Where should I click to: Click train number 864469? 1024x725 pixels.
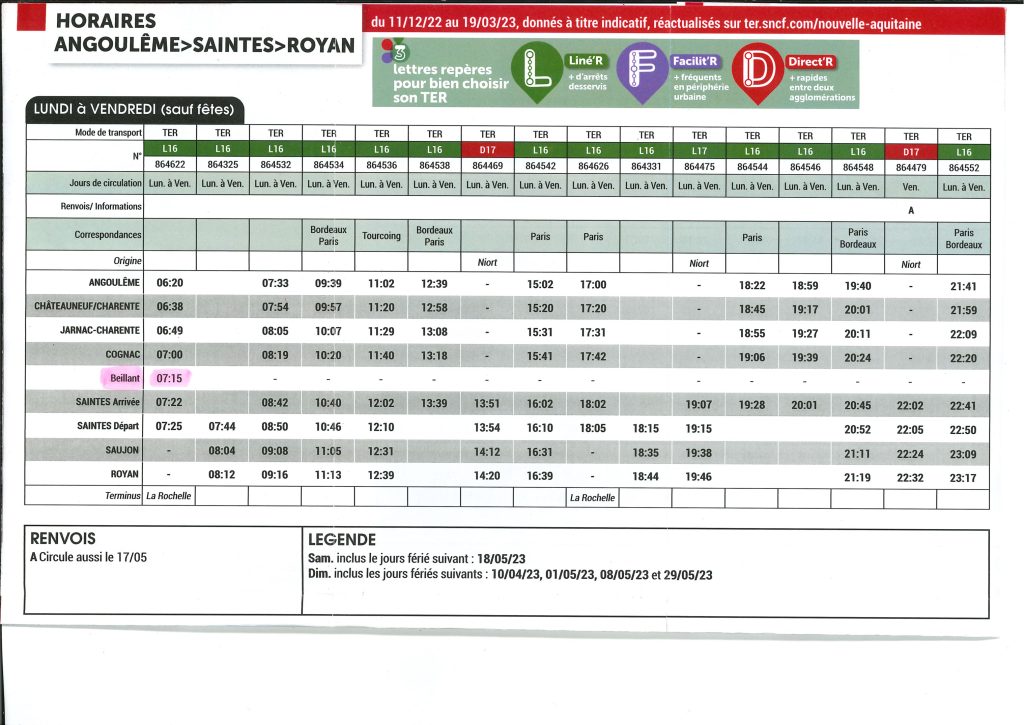[487, 166]
